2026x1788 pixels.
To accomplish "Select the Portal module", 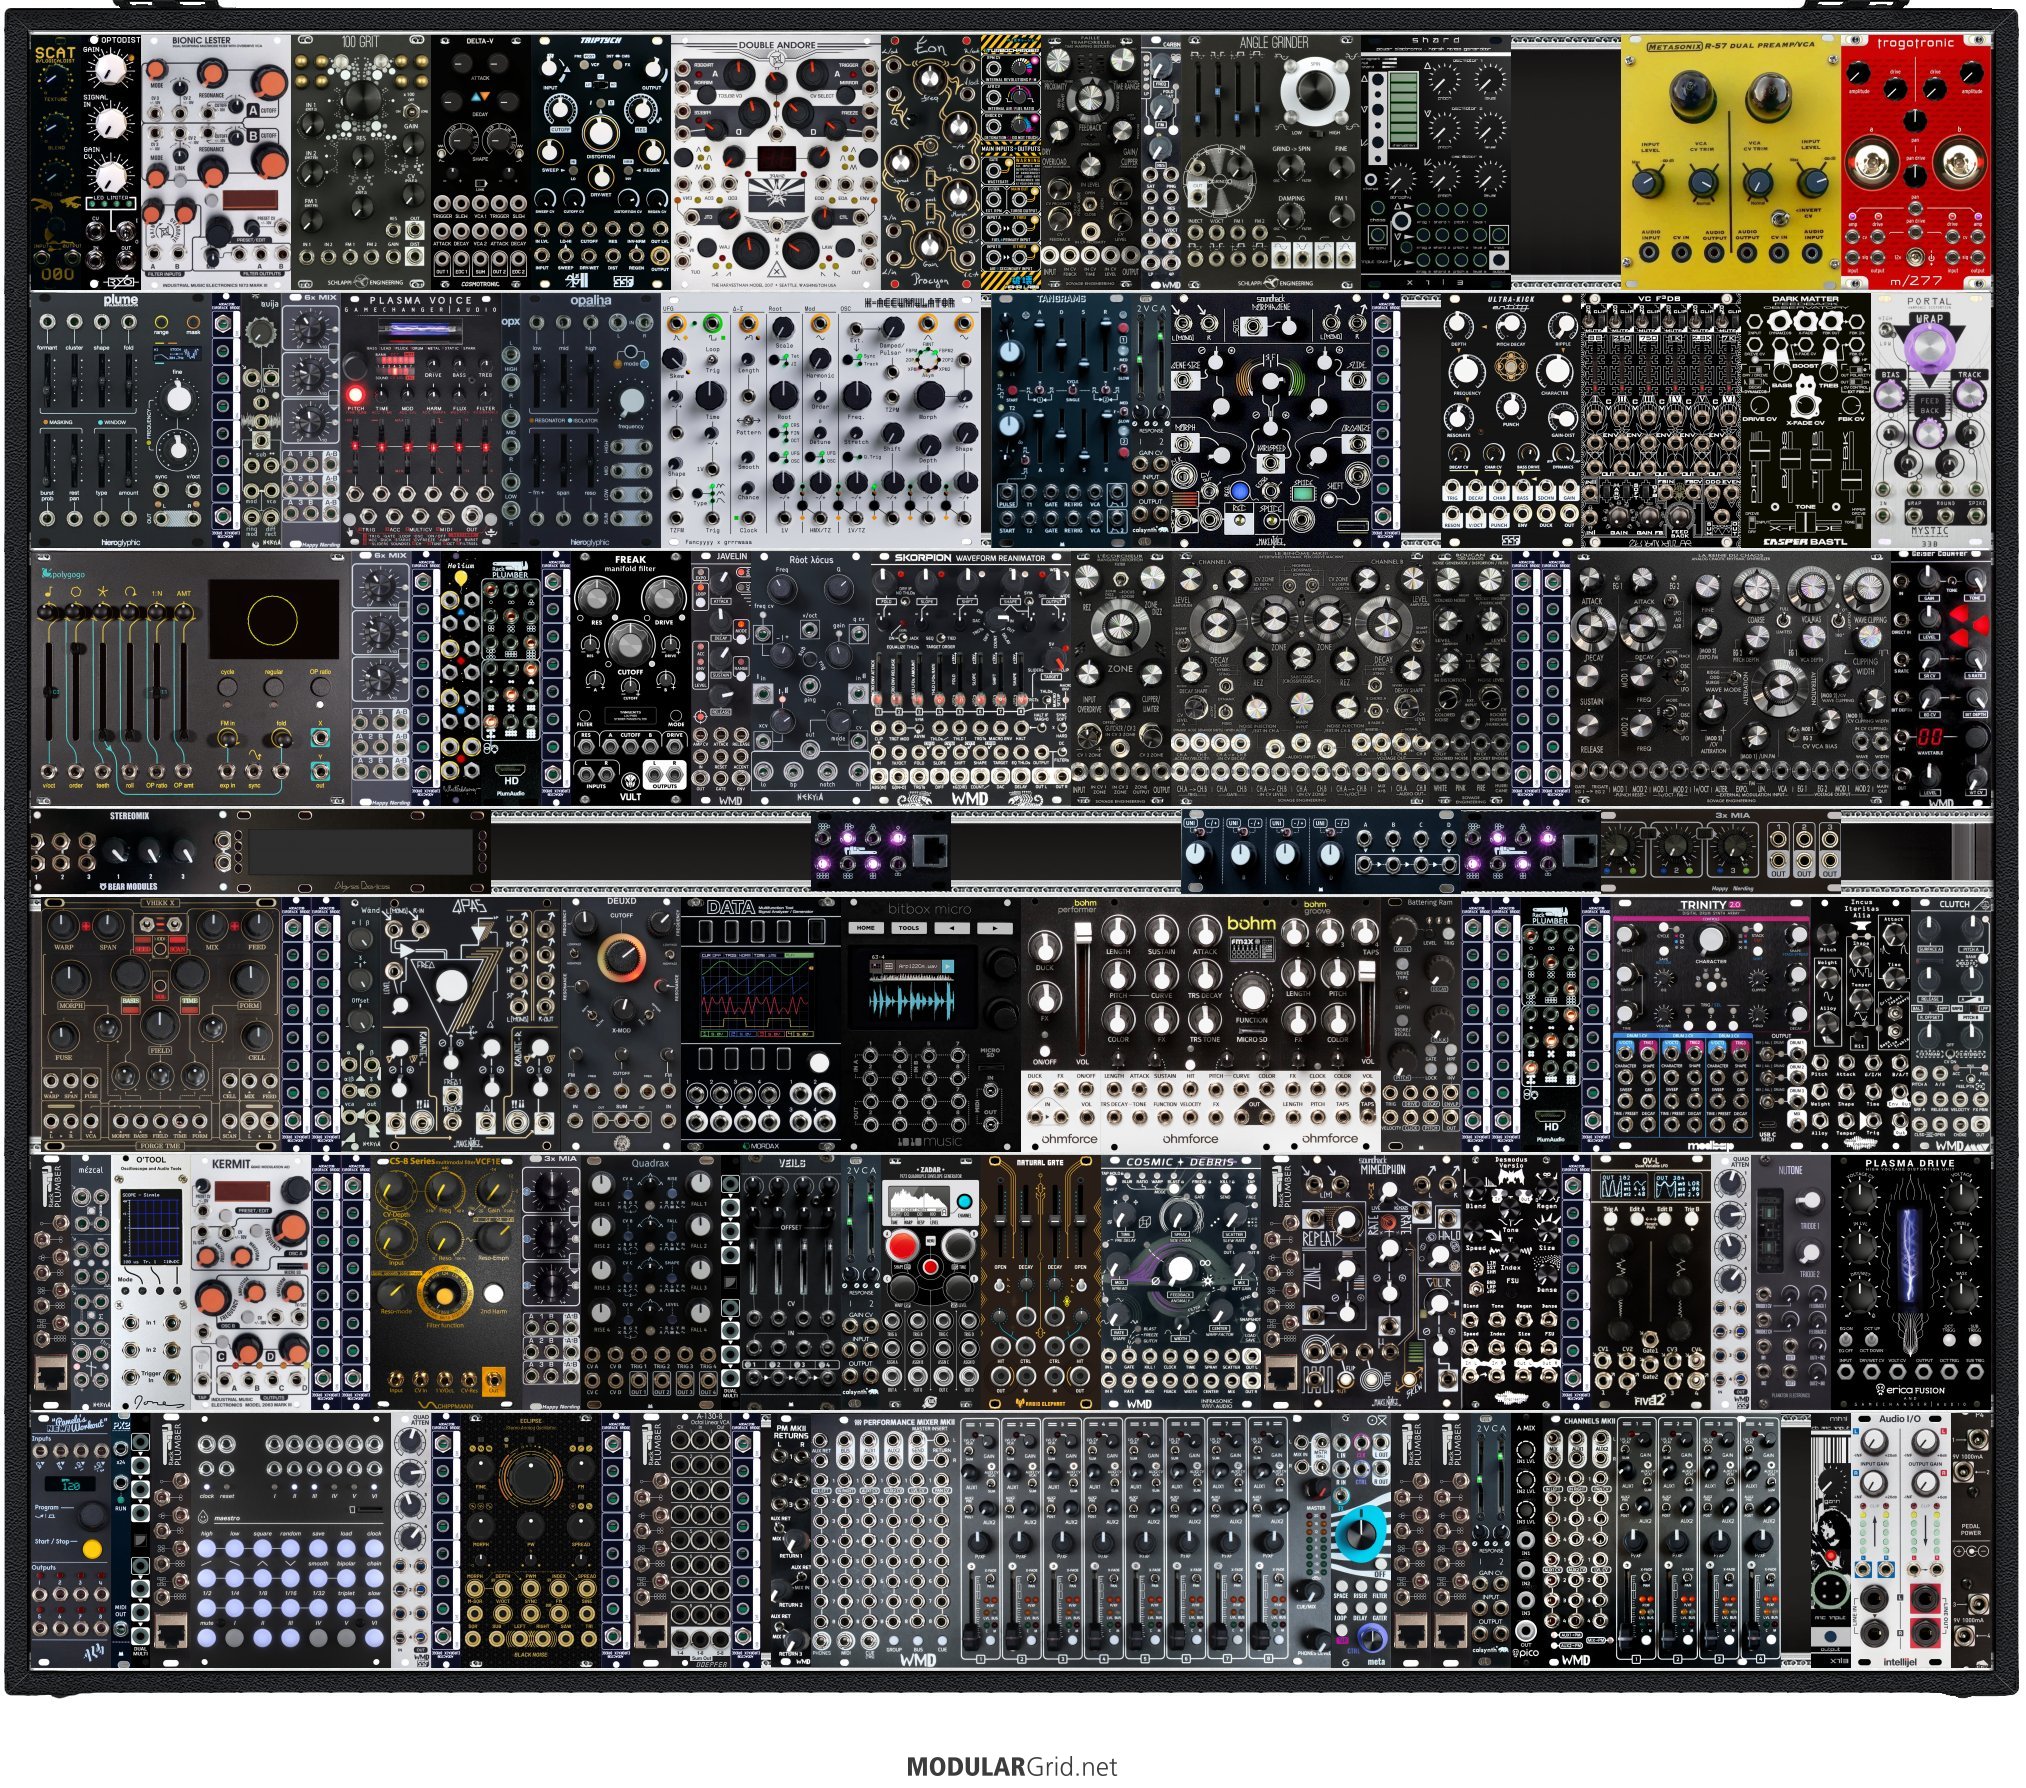I will pos(1931,421).
